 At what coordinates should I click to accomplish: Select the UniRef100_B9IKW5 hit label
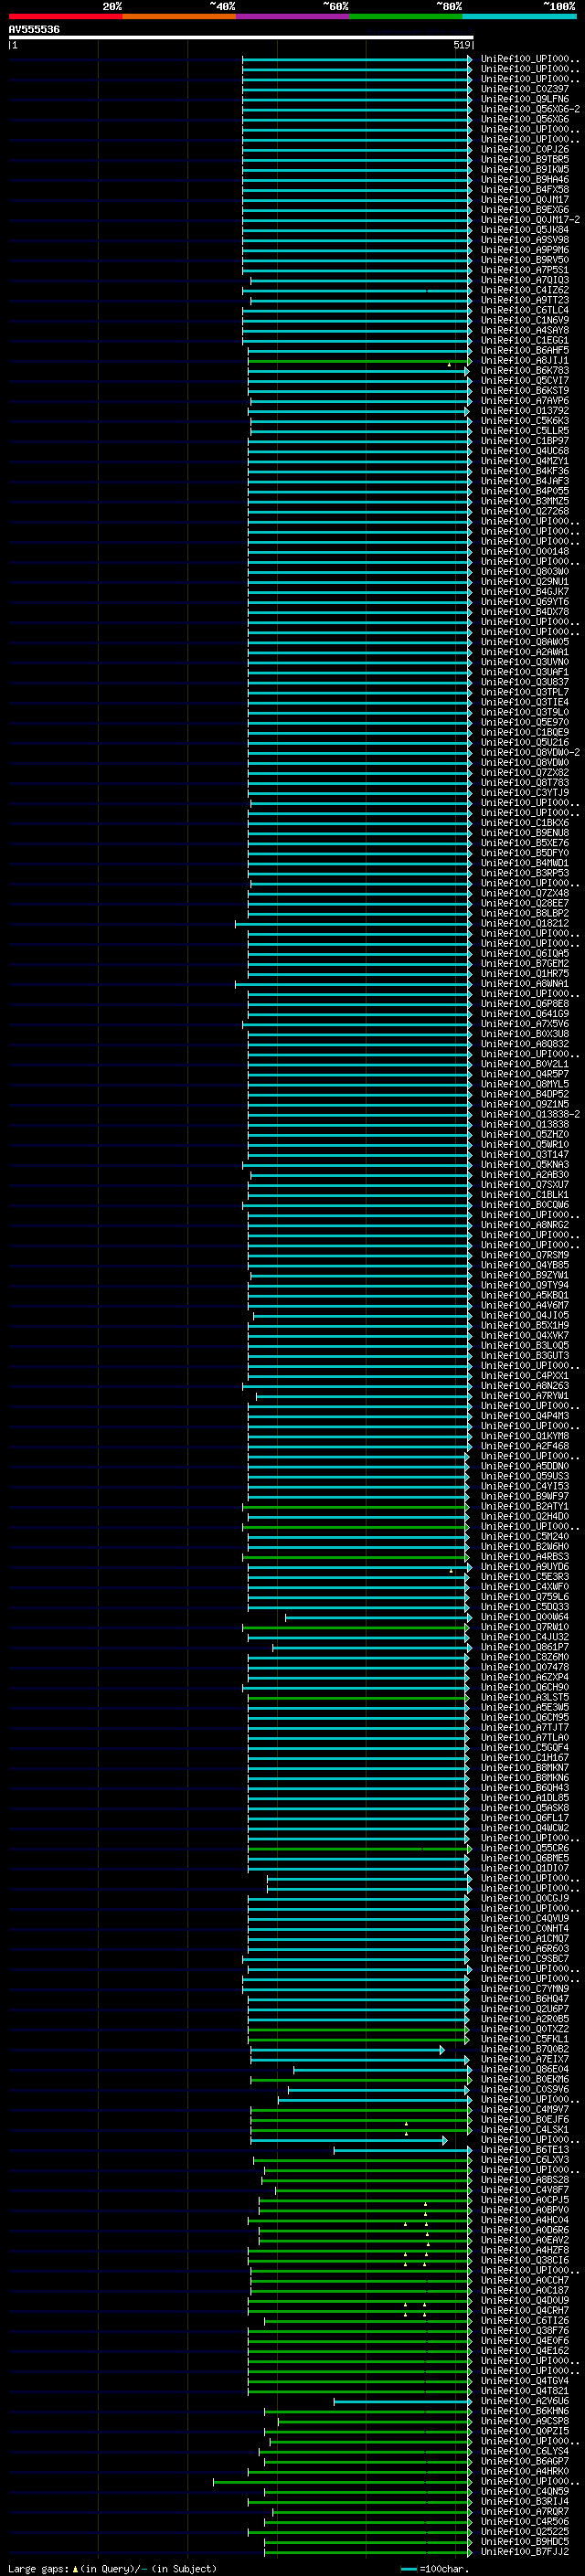click(525, 170)
